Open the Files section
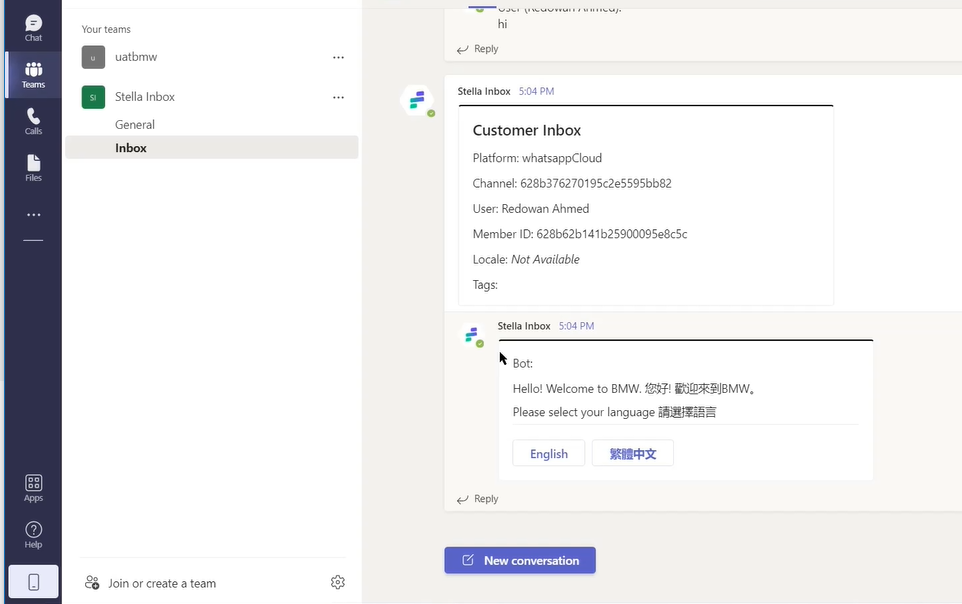Viewport: 962px width, 604px height. pyautogui.click(x=33, y=168)
